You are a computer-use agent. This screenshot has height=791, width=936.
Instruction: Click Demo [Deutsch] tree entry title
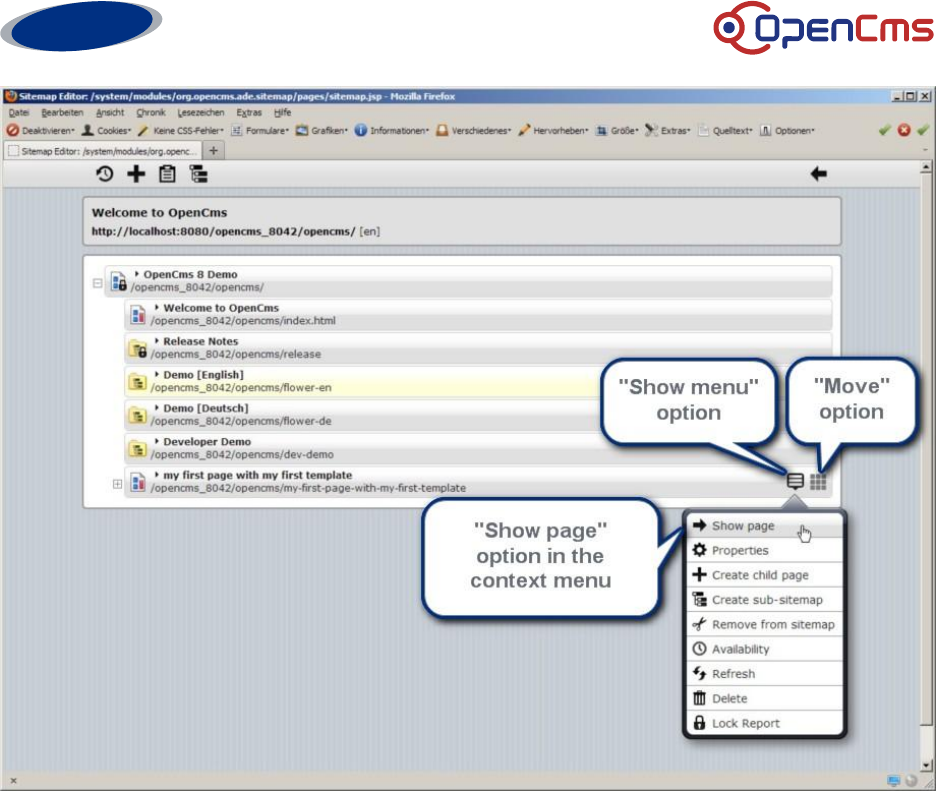click(206, 408)
